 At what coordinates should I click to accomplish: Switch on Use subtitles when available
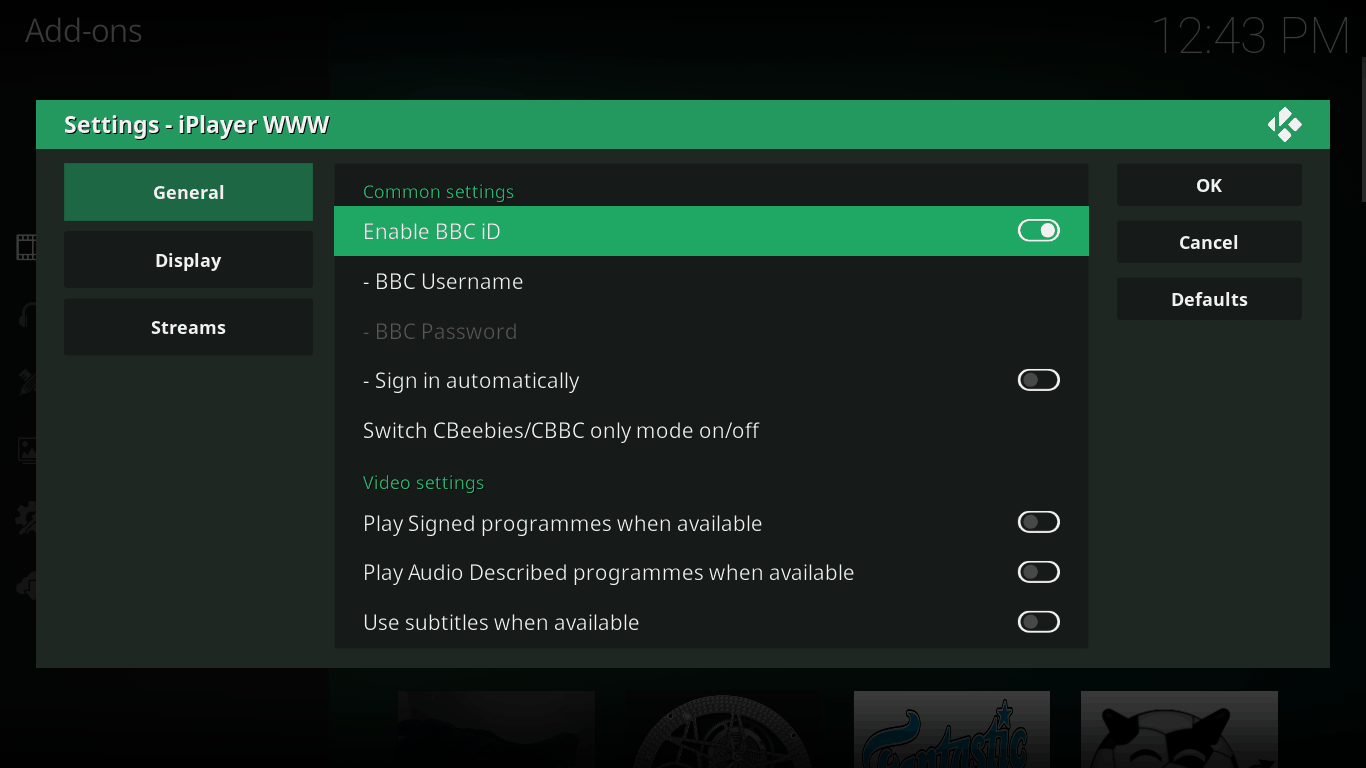[x=1038, y=622]
